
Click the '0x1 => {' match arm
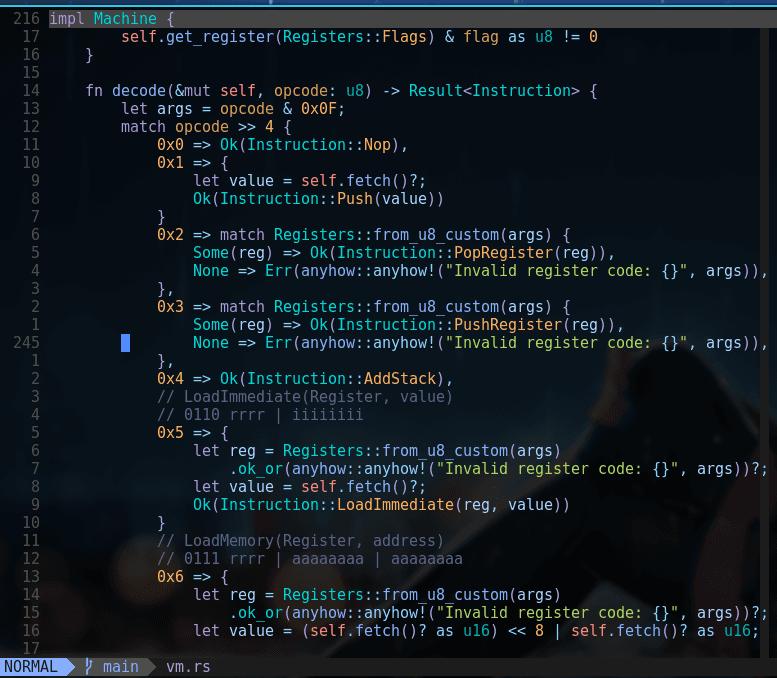(x=193, y=163)
